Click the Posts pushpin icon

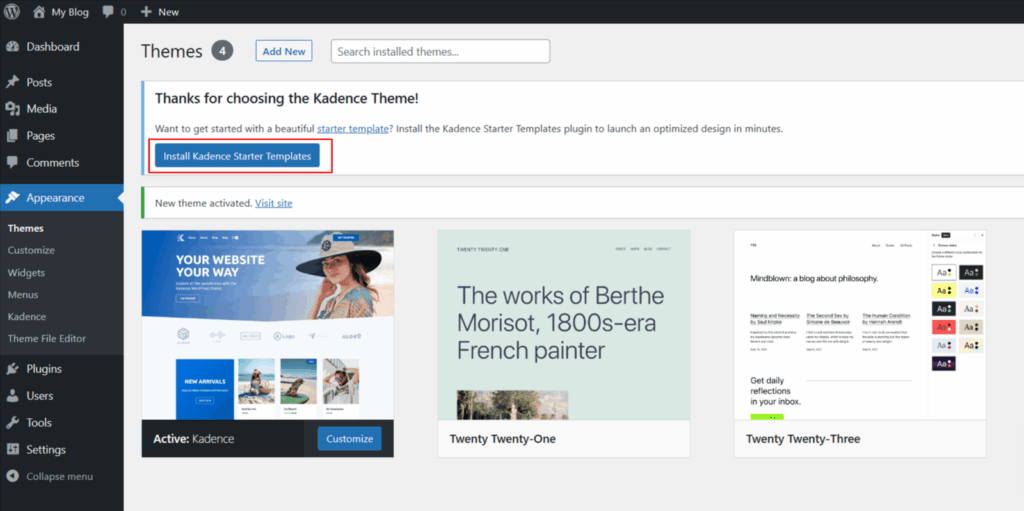(x=13, y=82)
